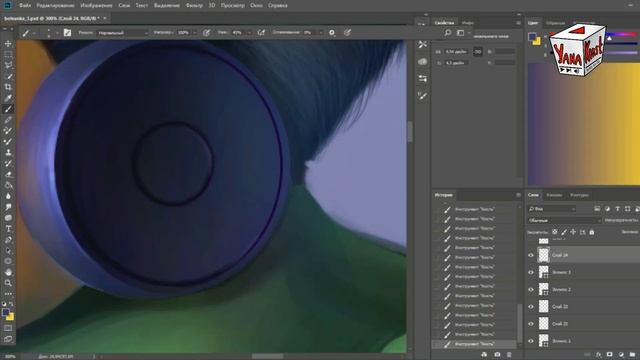Select the Type tool
The image size is (640, 360).
(8, 229)
